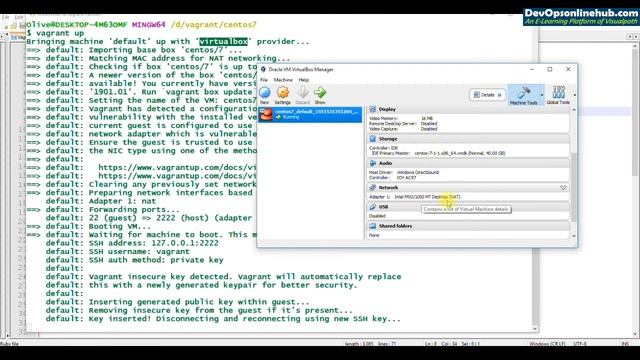The image size is (640, 360).
Task: Click the Storage section header
Action: (x=468, y=139)
